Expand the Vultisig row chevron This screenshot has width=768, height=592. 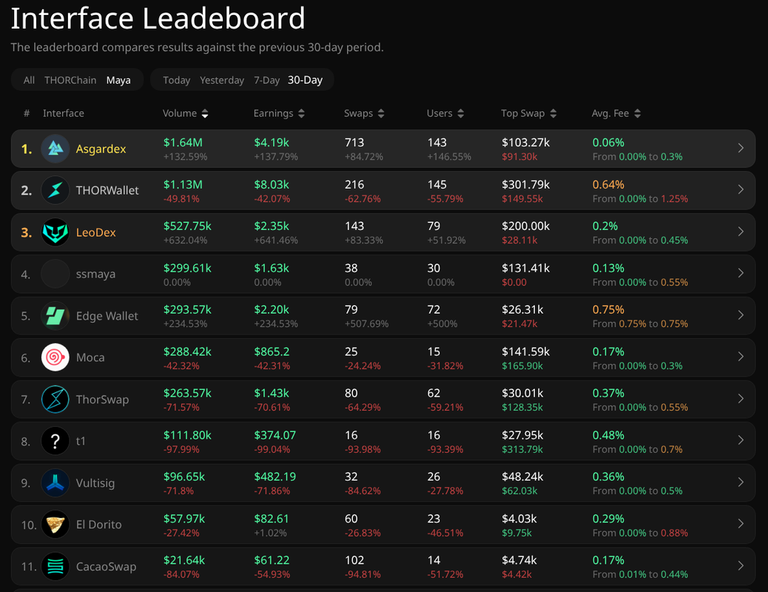(741, 482)
